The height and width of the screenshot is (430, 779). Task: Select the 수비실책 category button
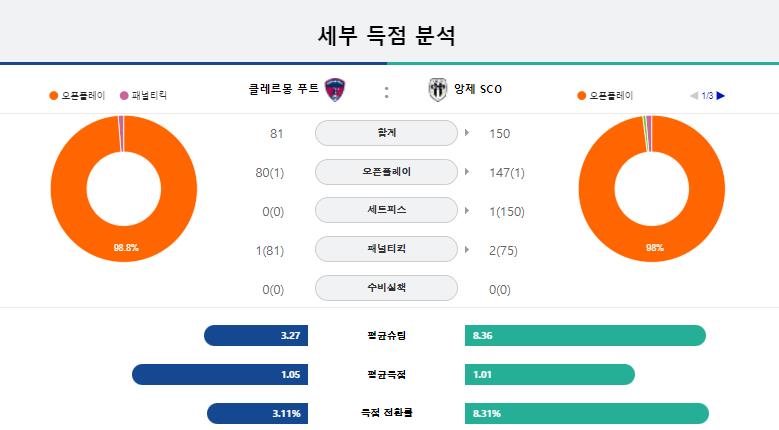pos(387,287)
